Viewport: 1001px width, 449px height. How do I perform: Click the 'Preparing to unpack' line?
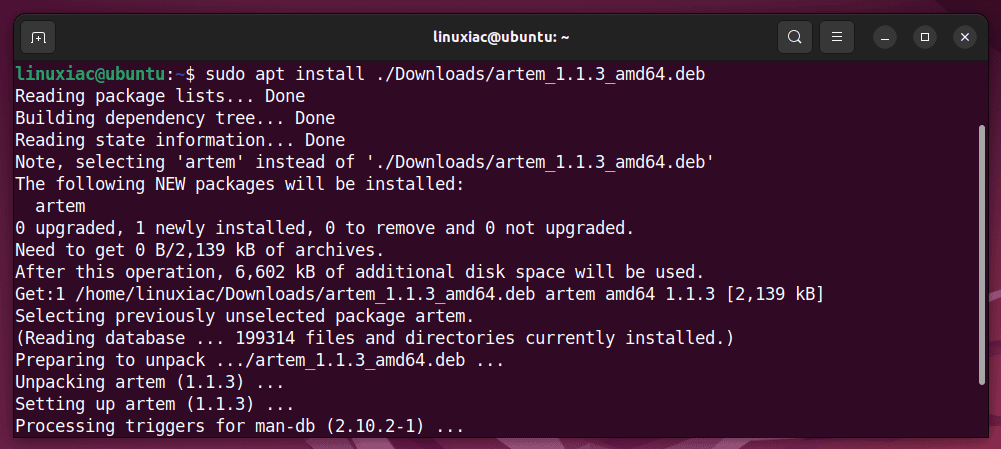click(x=259, y=360)
